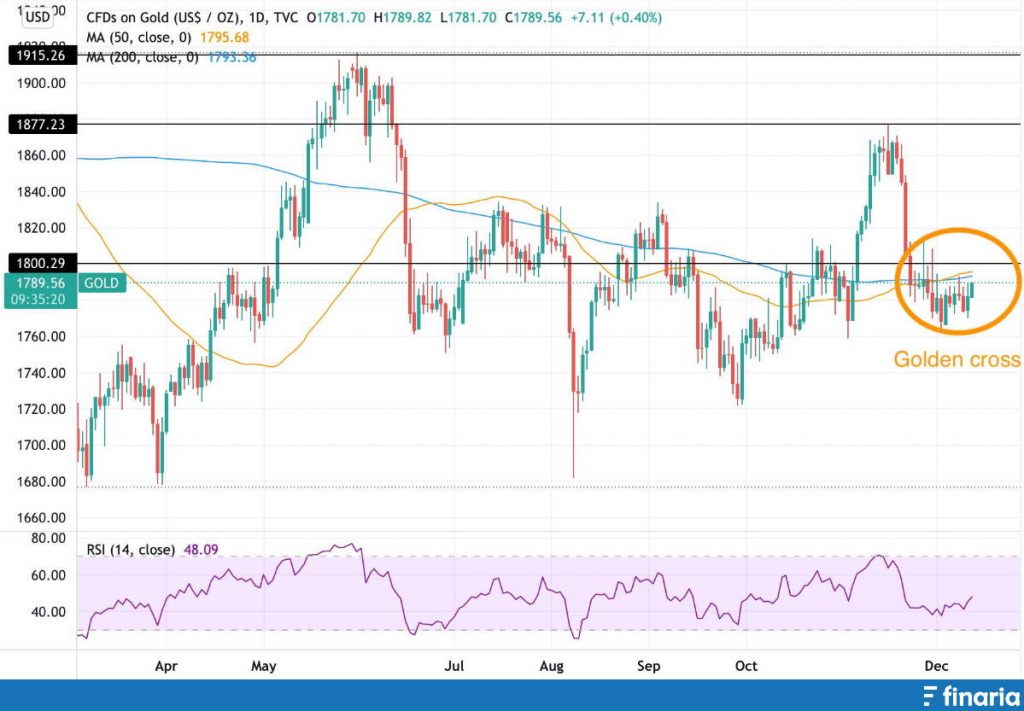Click the 1720.00 price axis label
The height and width of the screenshot is (711, 1024).
pos(42,409)
